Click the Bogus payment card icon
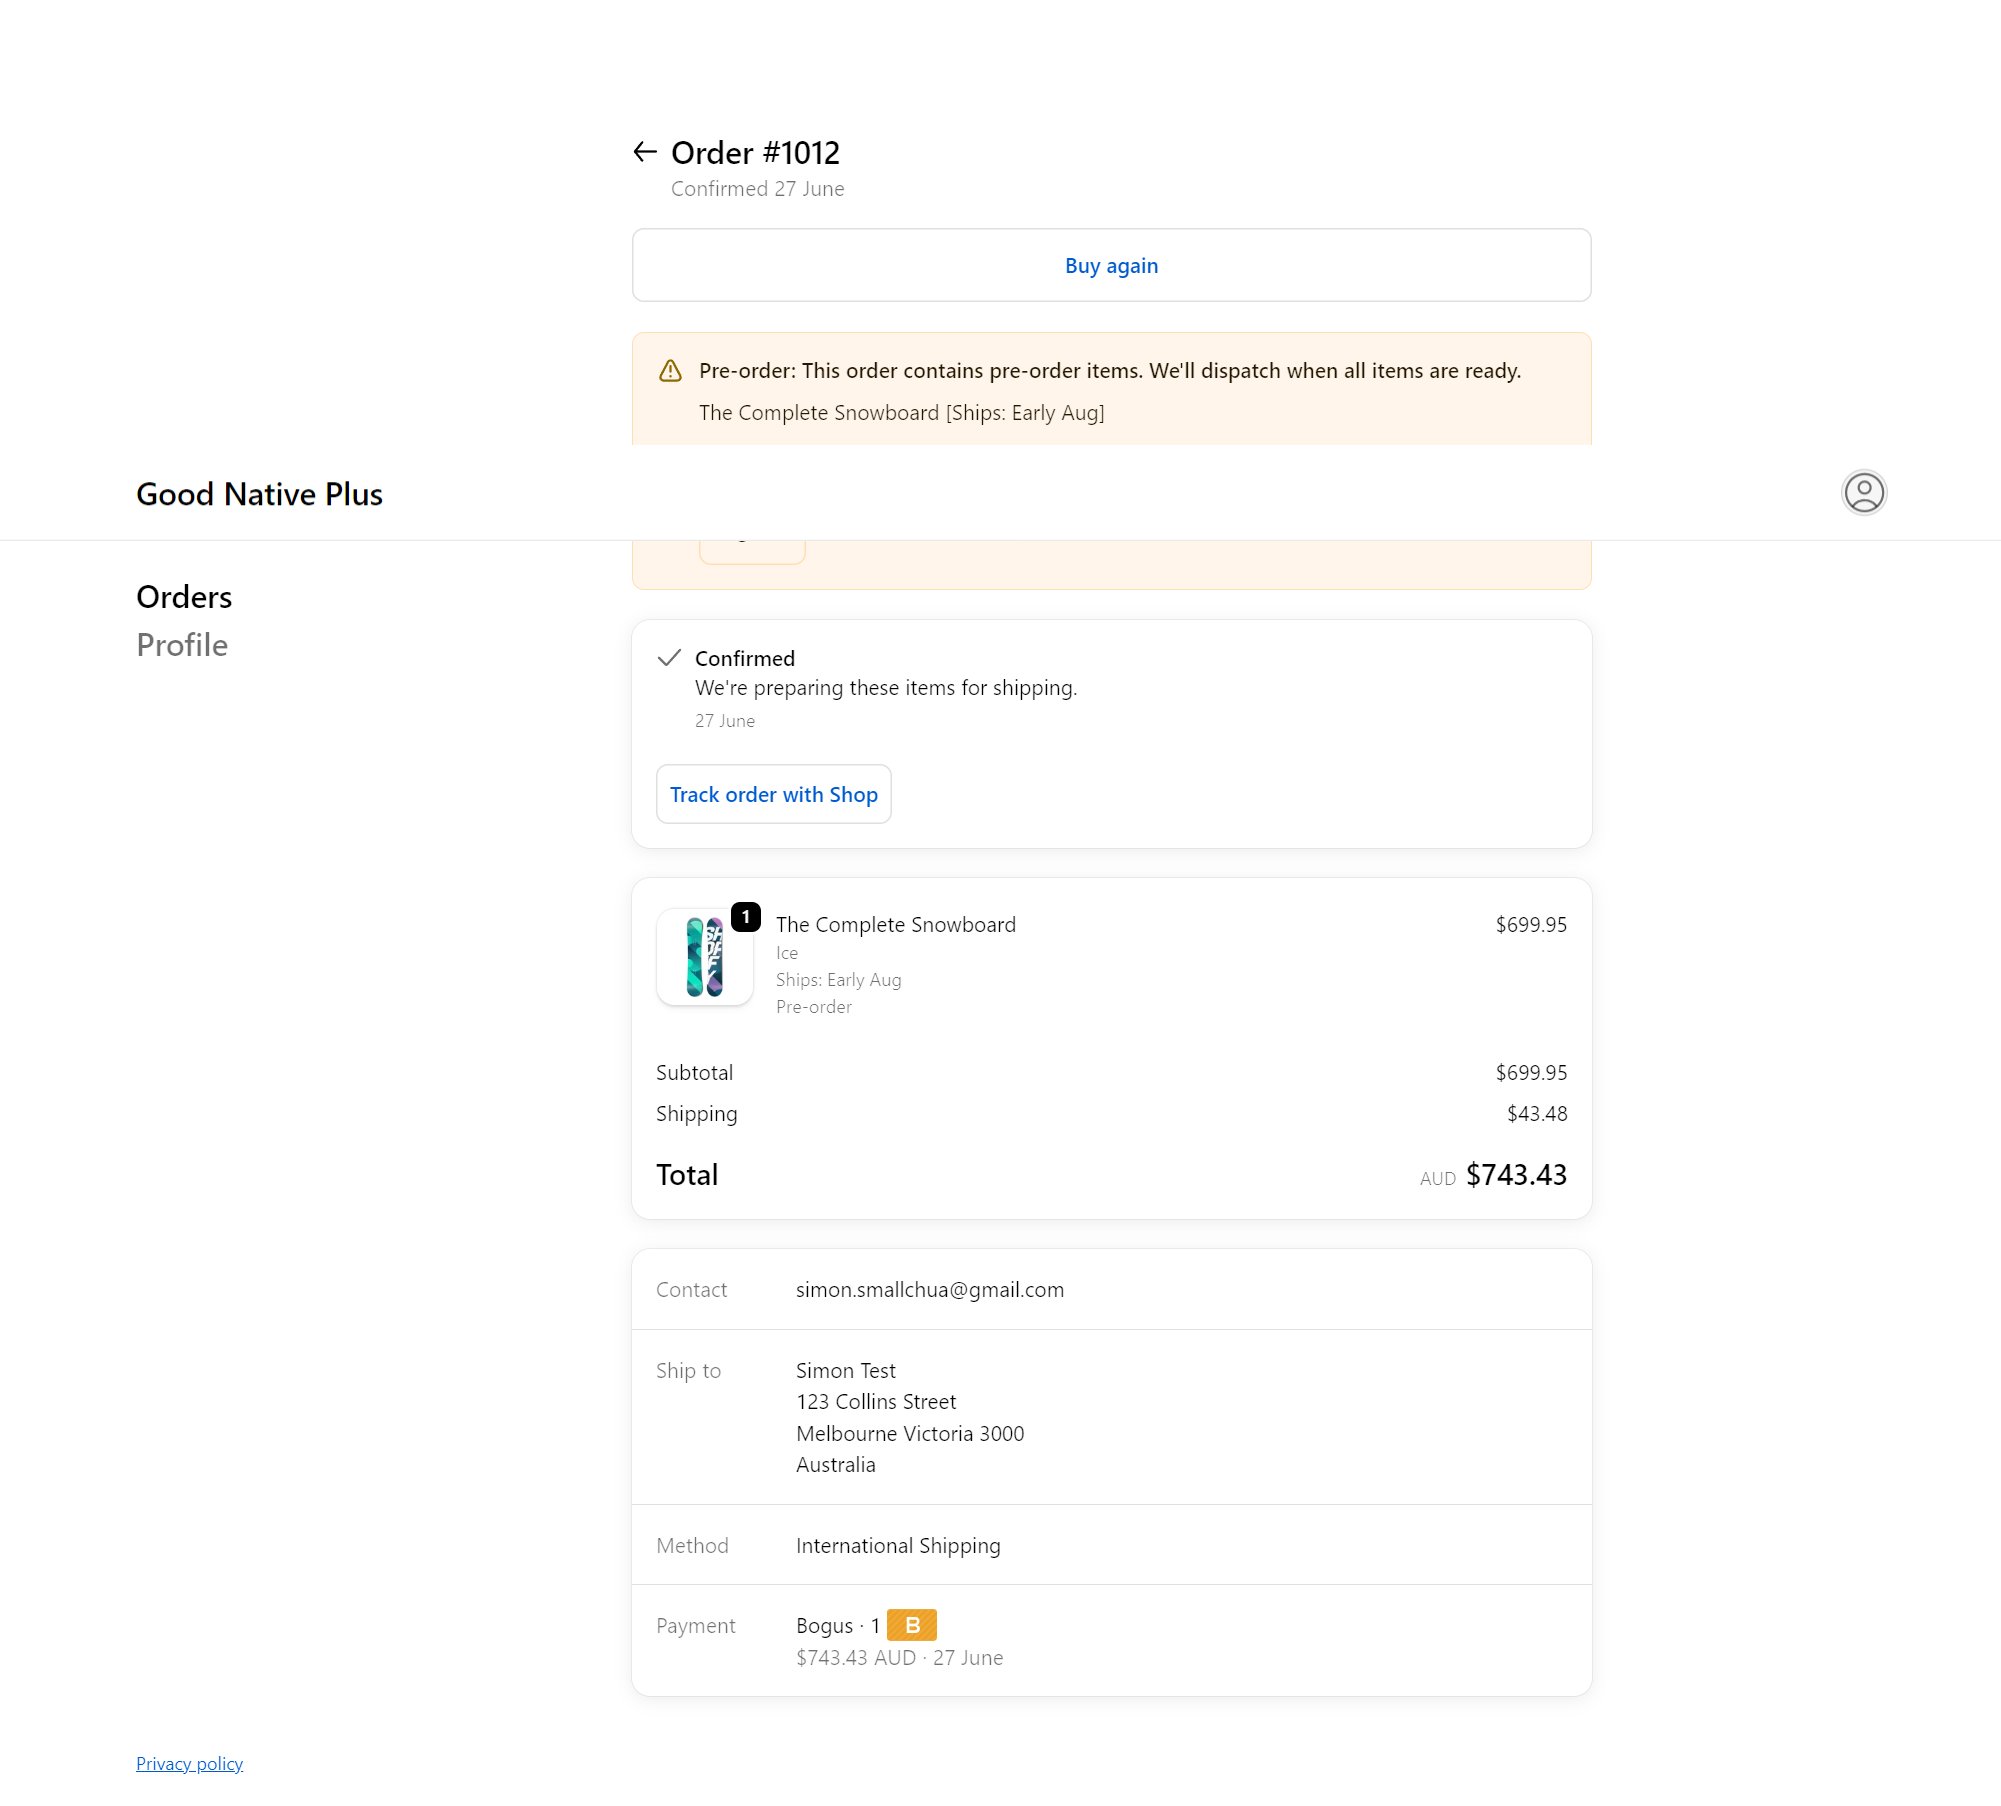Viewport: 2001px width, 1806px height. click(912, 1625)
